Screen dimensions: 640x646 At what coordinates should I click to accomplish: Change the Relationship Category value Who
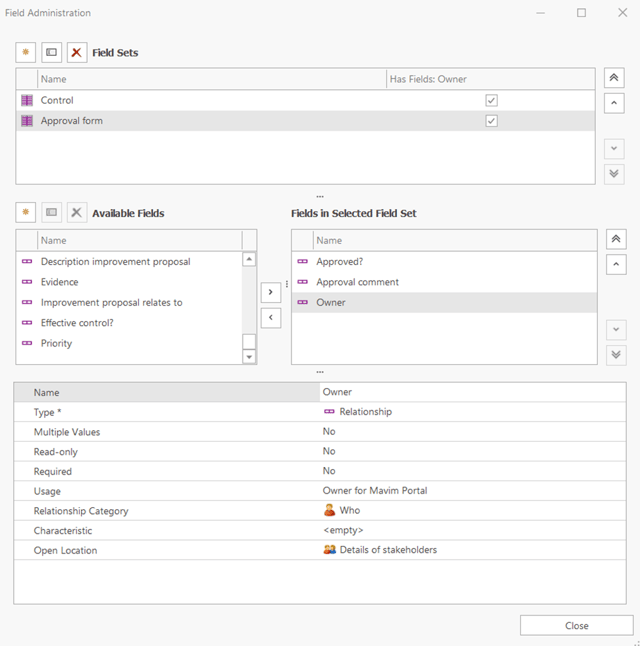349,511
